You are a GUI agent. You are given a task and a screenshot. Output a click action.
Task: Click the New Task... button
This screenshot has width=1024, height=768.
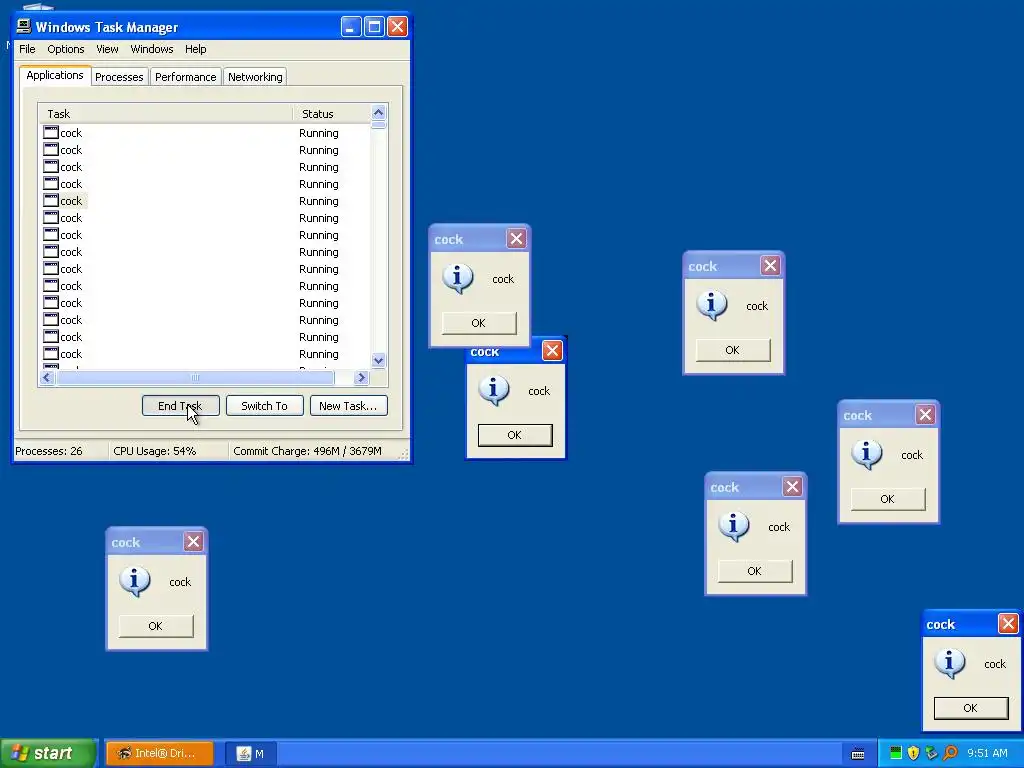pyautogui.click(x=348, y=406)
